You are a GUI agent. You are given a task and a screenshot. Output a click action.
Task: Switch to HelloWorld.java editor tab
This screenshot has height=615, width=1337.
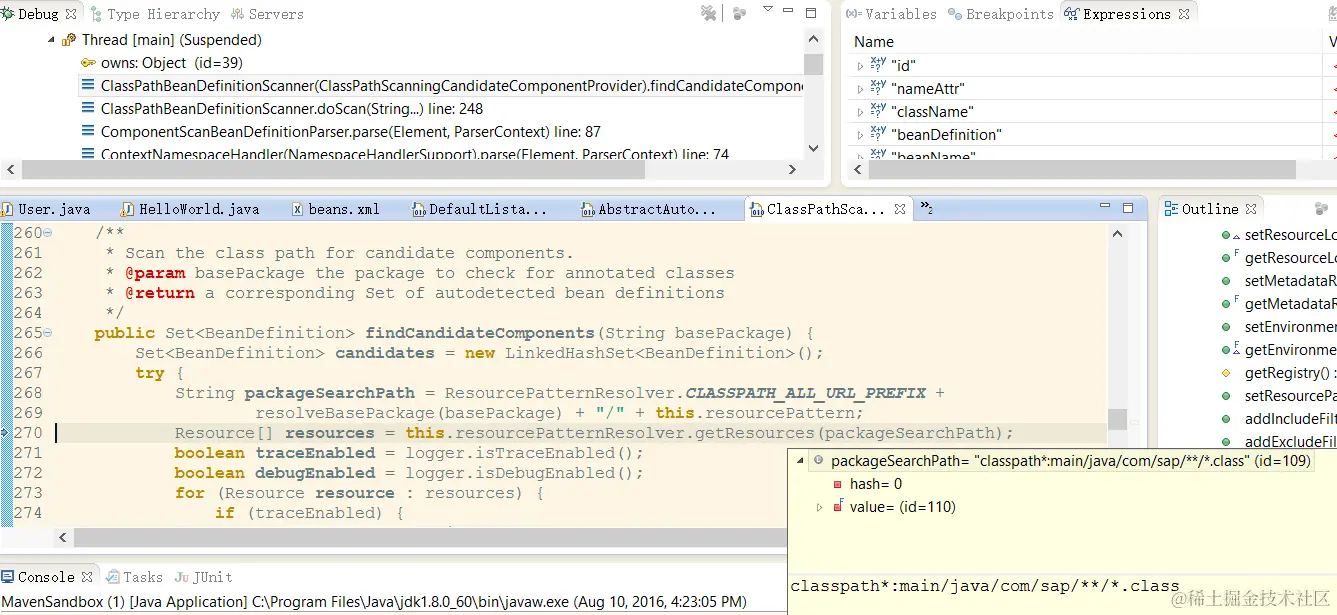click(x=190, y=209)
